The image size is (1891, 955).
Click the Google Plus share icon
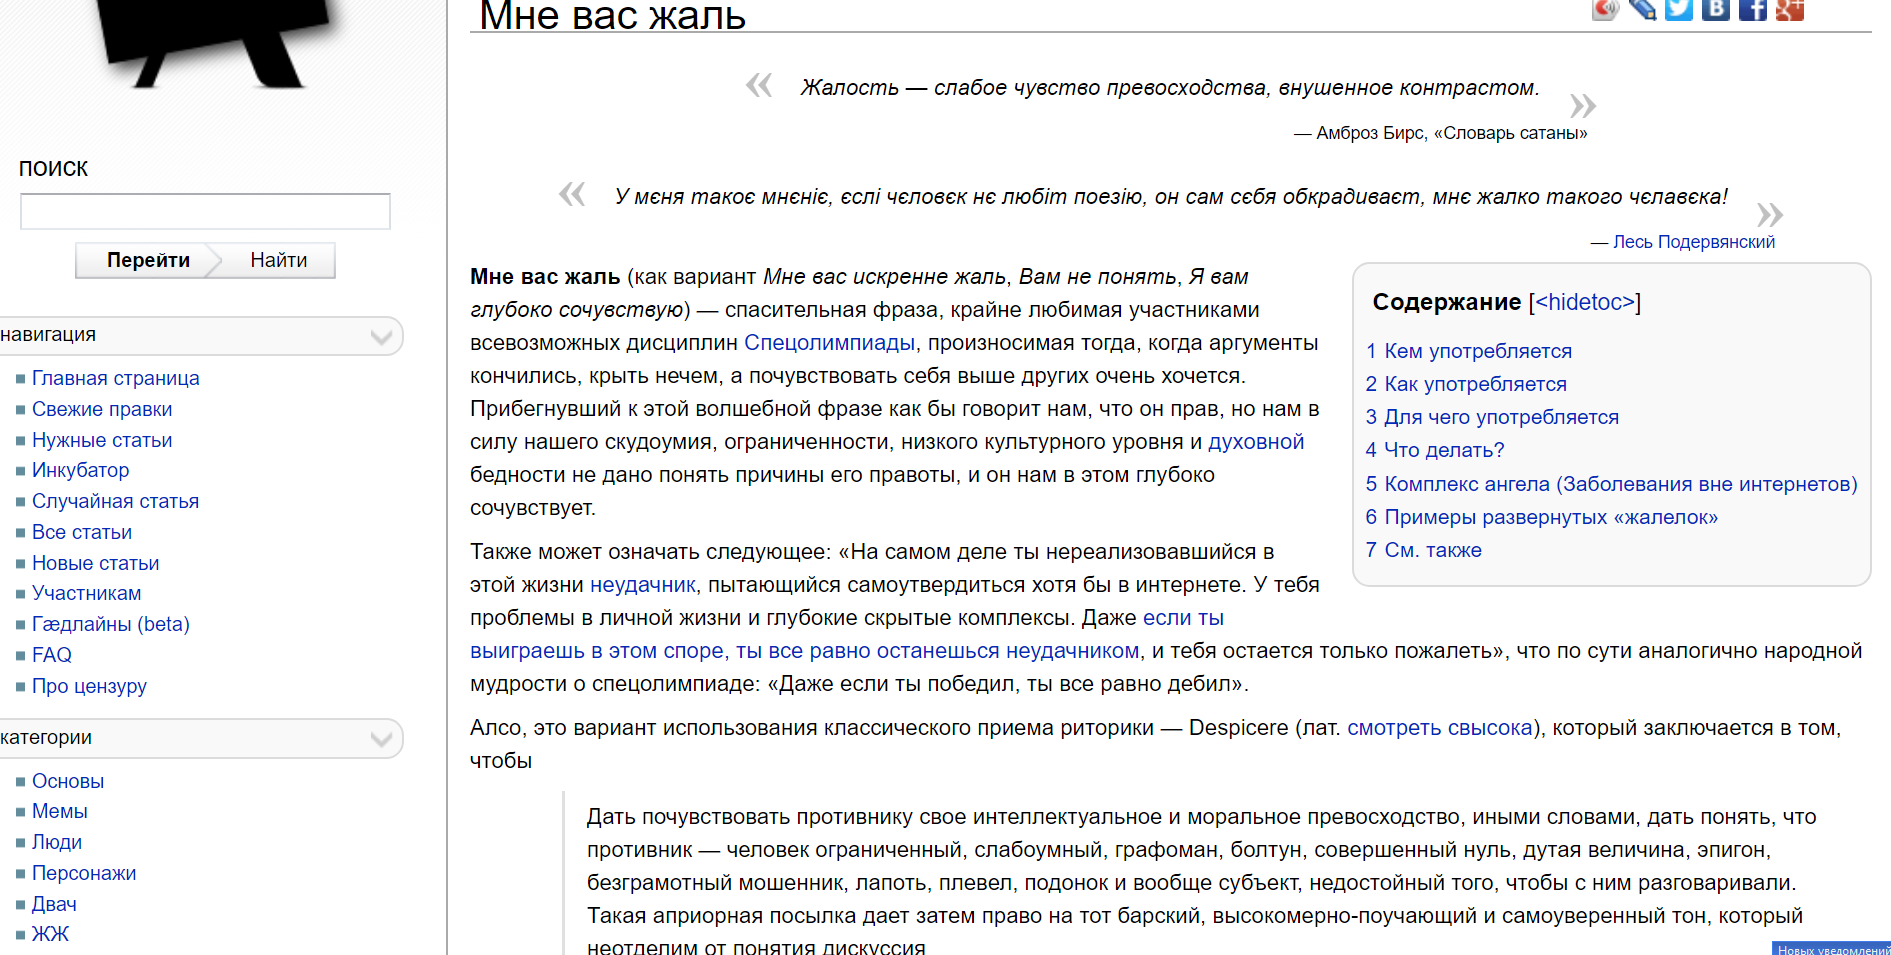pyautogui.click(x=1790, y=8)
